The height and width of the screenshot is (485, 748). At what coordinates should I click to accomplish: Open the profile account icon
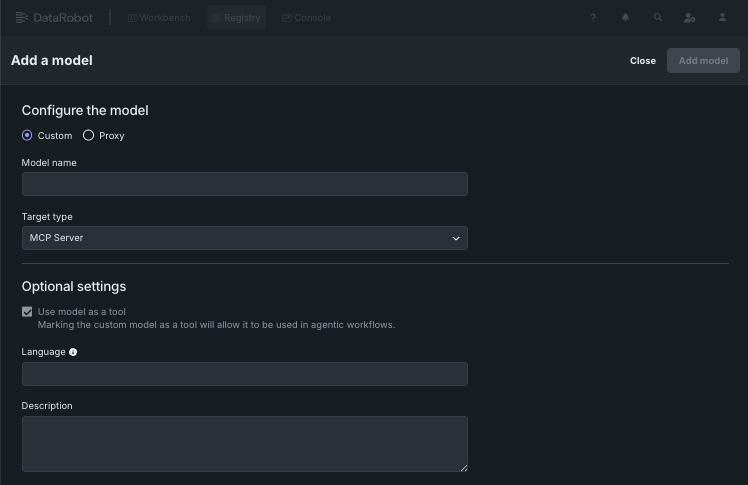point(722,17)
